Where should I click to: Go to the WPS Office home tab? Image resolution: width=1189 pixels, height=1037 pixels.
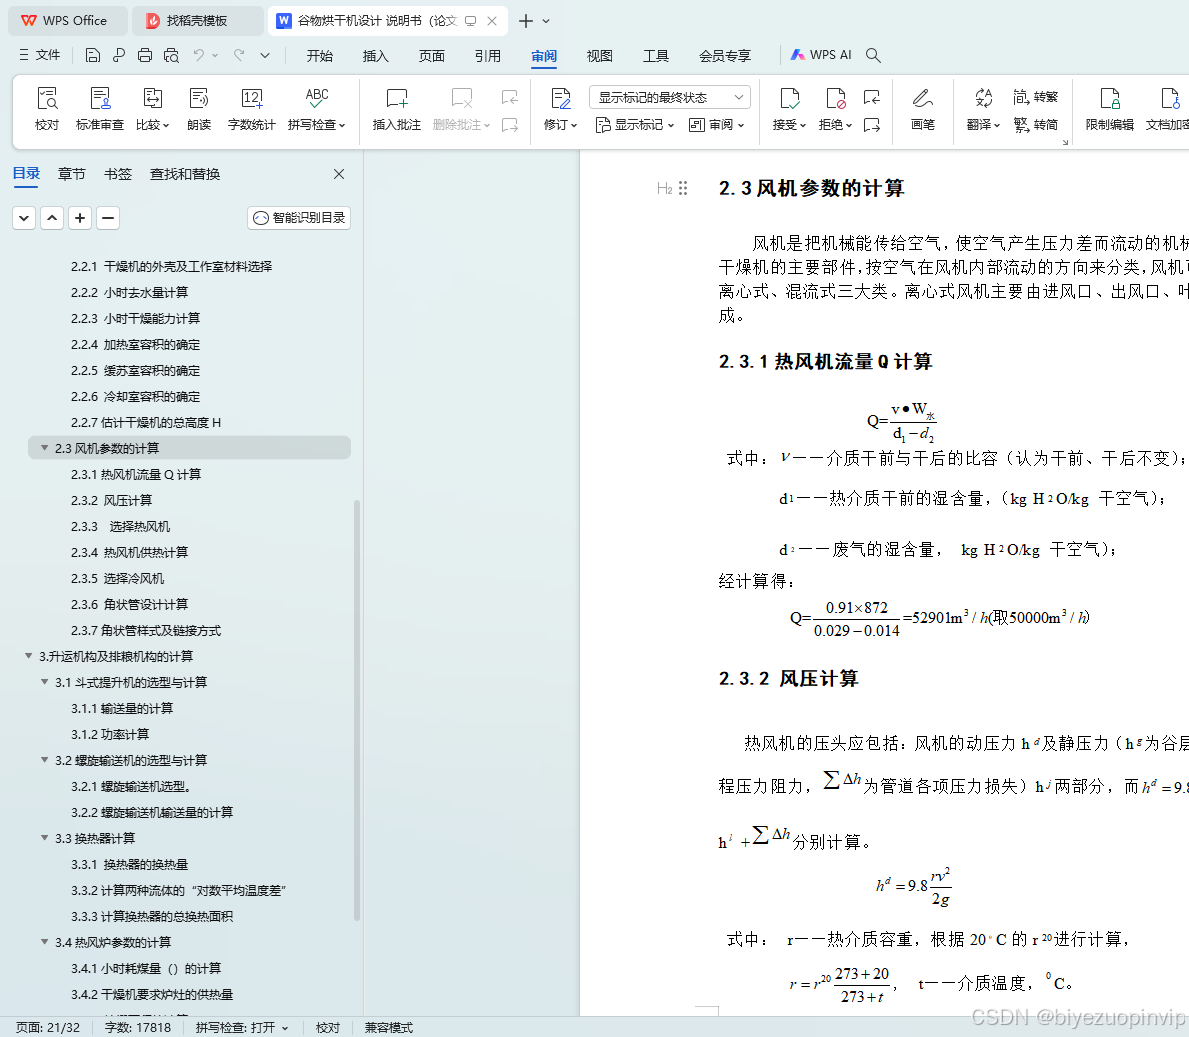(x=67, y=20)
